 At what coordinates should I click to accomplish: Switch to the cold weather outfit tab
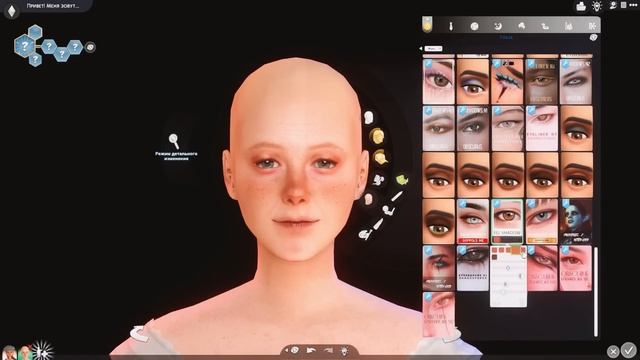[592, 27]
